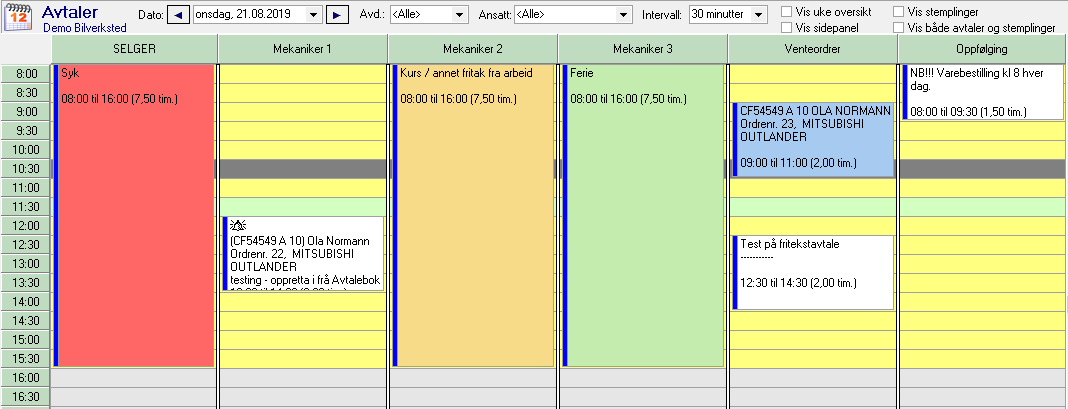The image size is (1068, 409).
Task: Click the 16:30 time row label
Action: tap(25, 397)
